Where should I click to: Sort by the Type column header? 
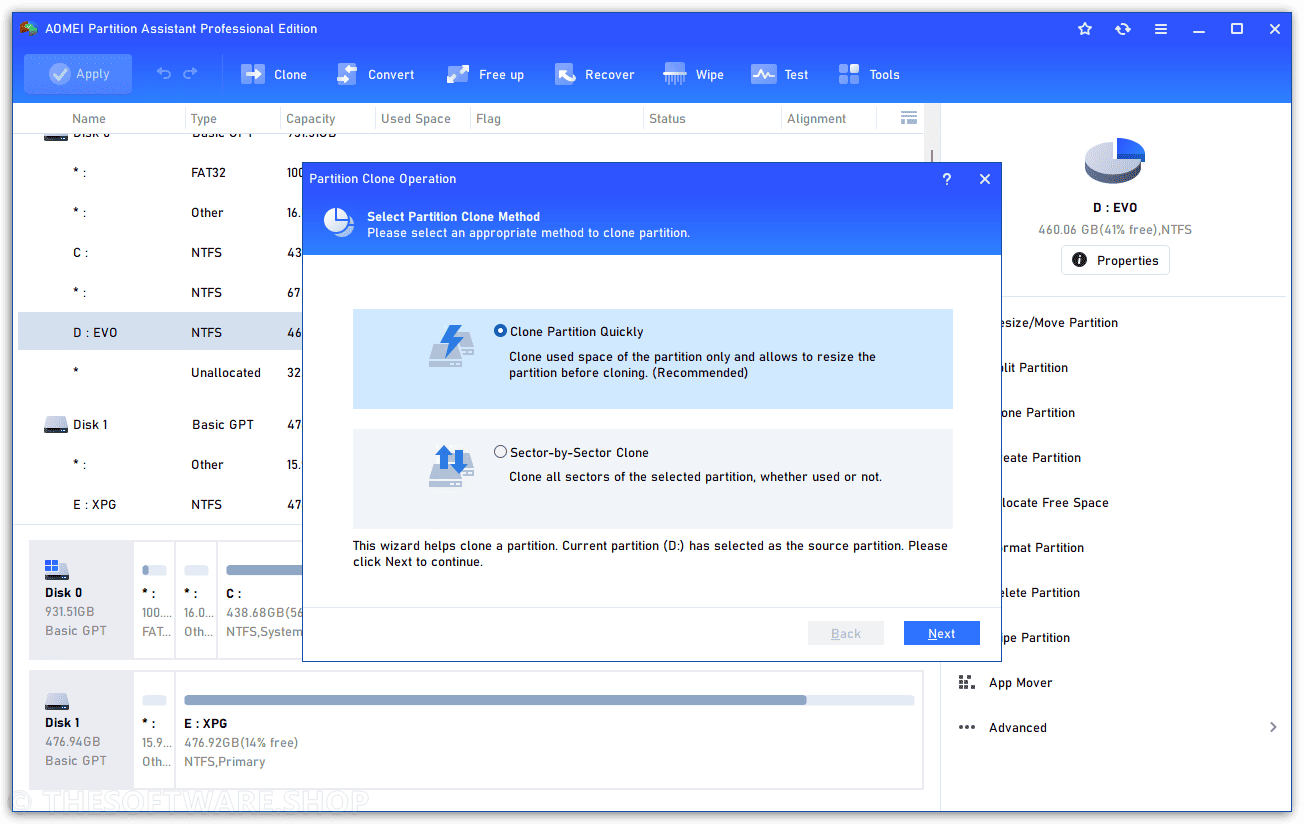pyautogui.click(x=204, y=118)
